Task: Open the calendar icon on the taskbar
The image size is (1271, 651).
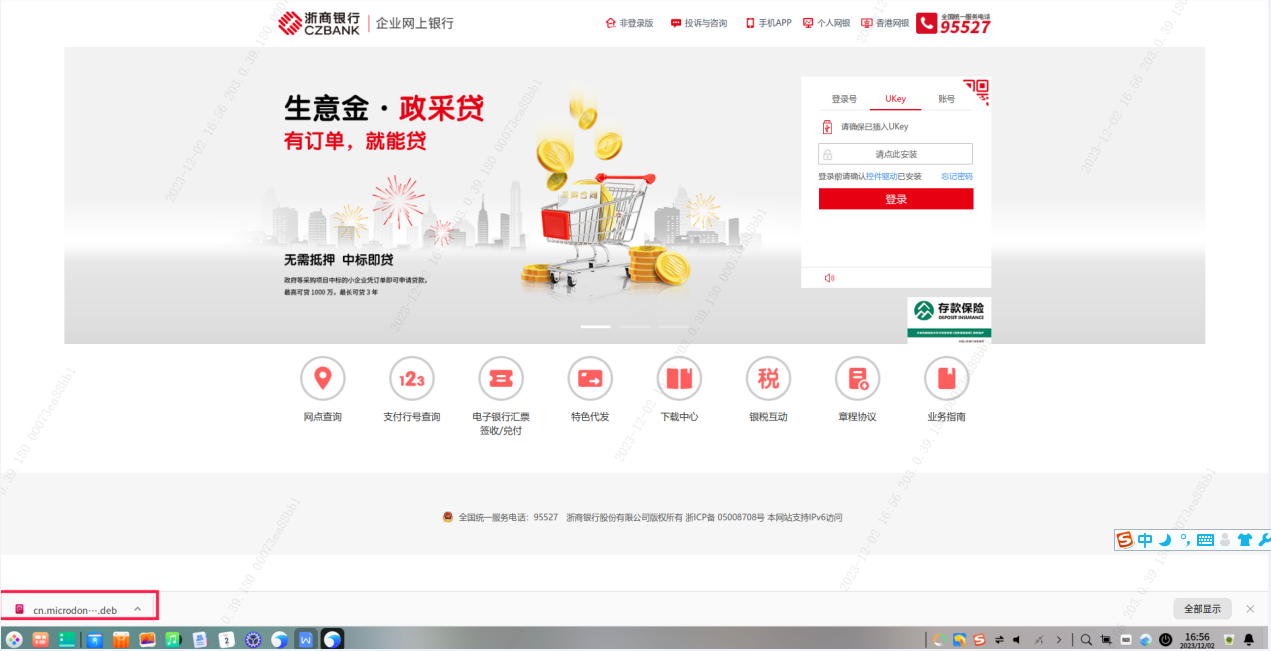Action: pyautogui.click(x=226, y=639)
